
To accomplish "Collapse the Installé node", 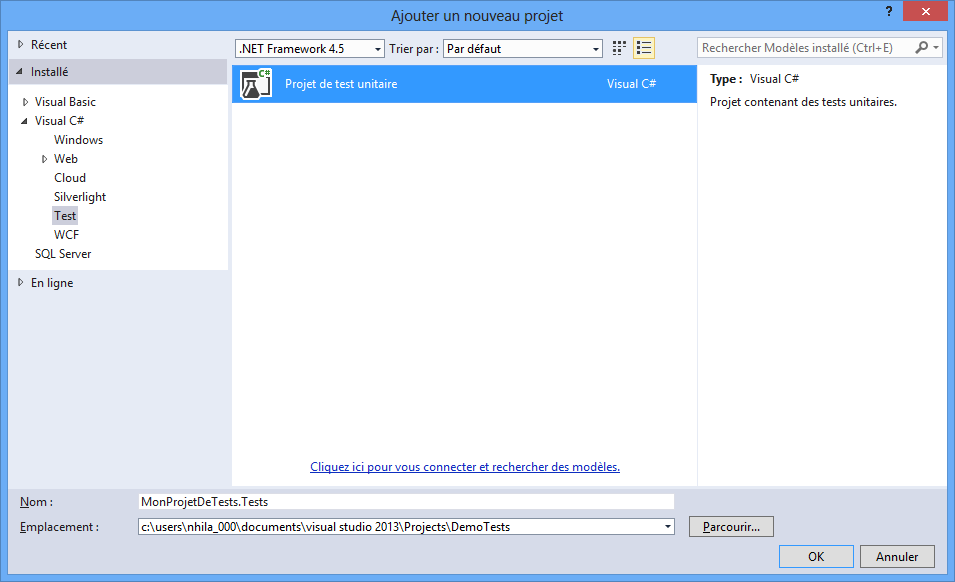I will click(19, 72).
